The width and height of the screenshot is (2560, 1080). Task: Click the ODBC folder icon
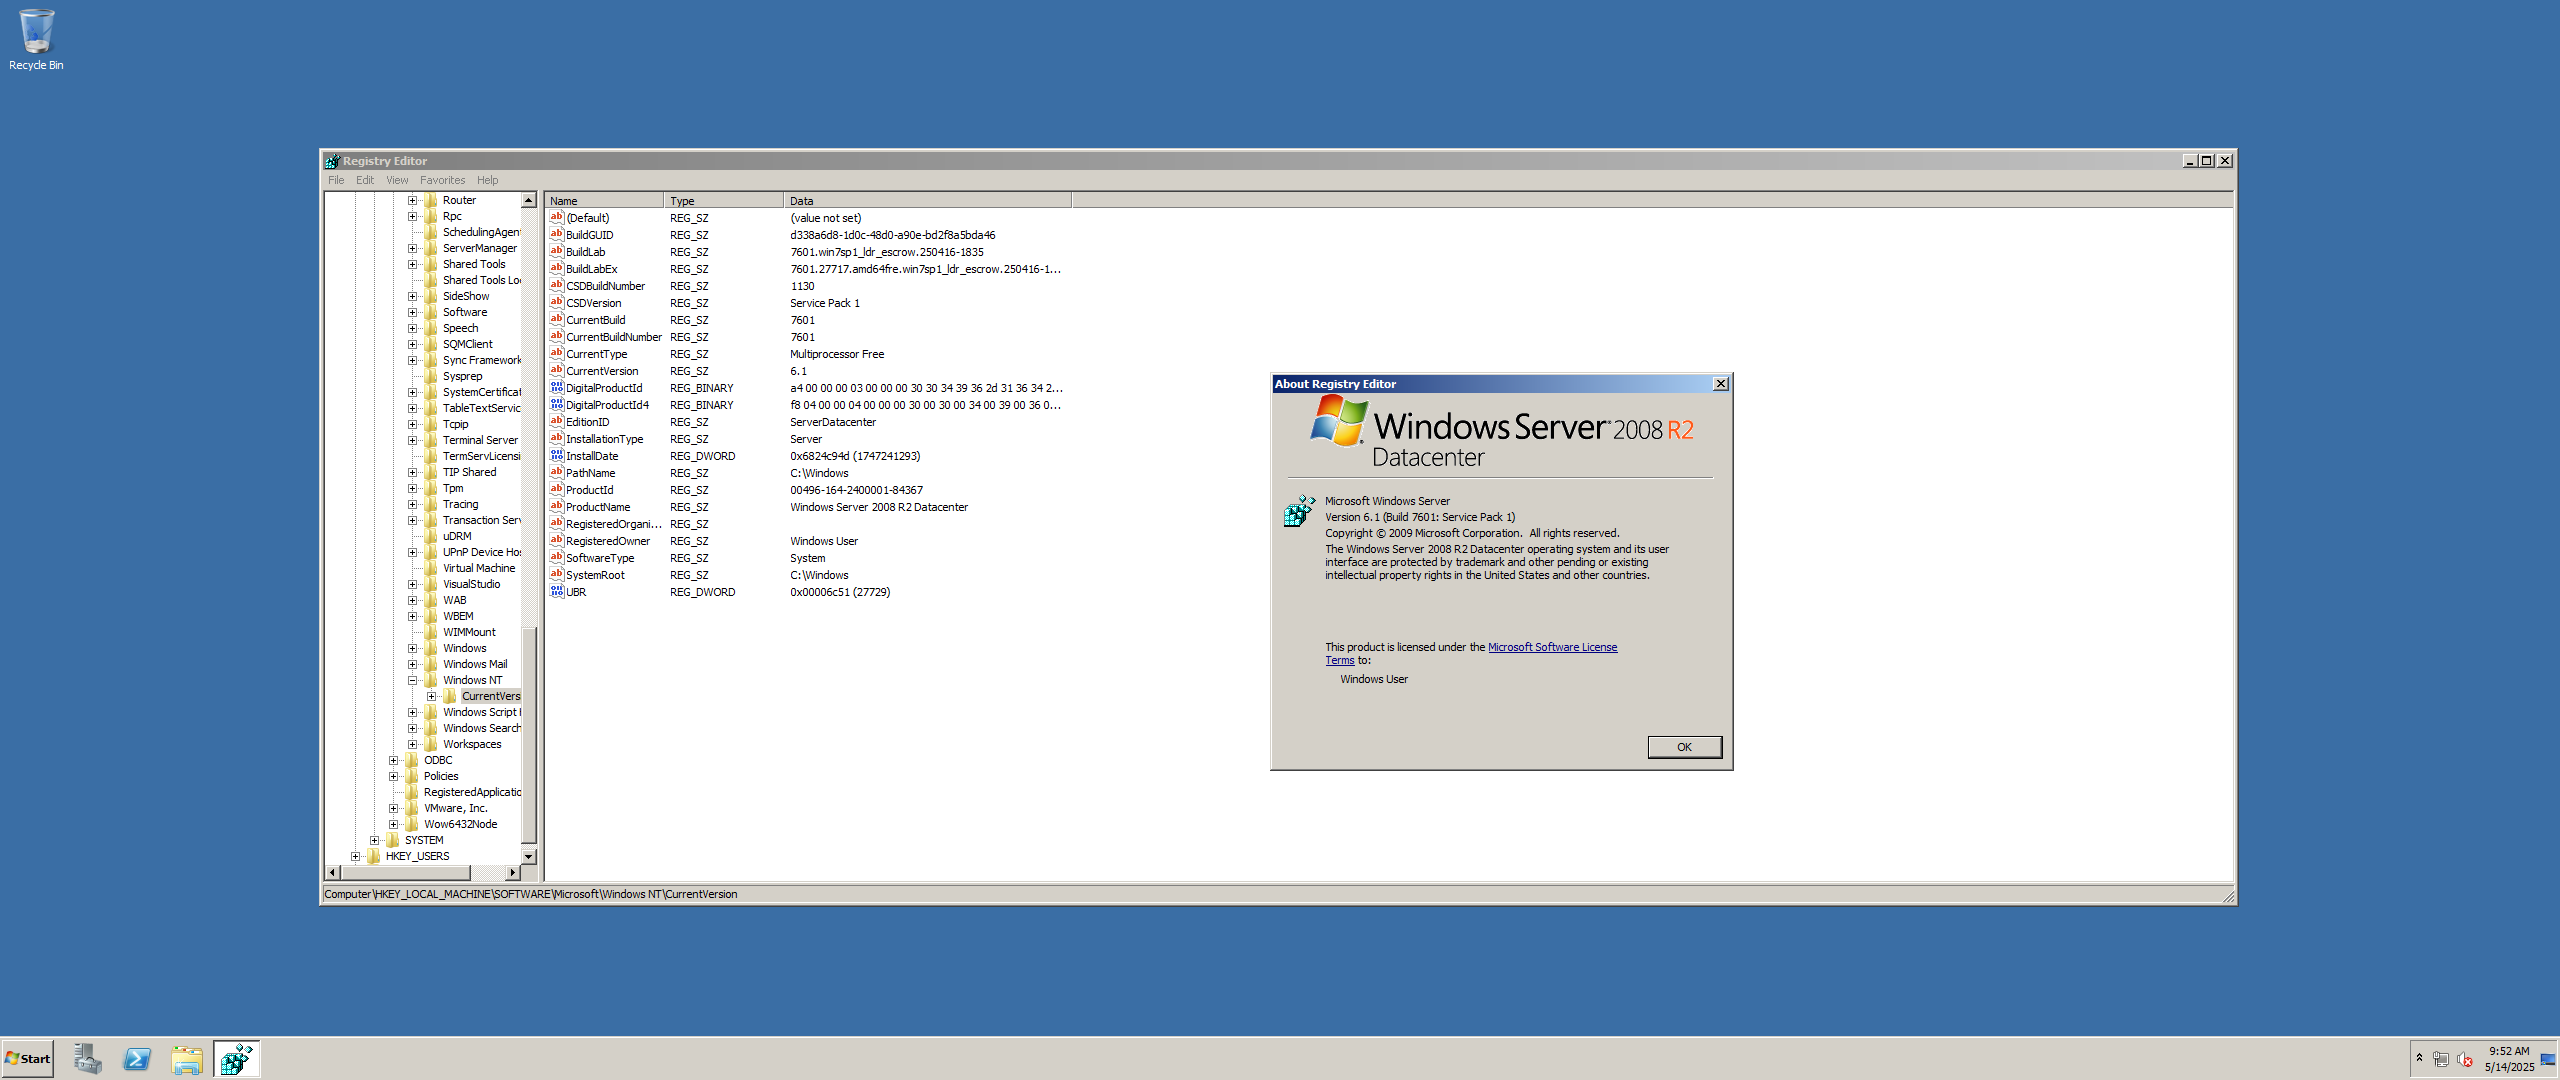click(412, 760)
